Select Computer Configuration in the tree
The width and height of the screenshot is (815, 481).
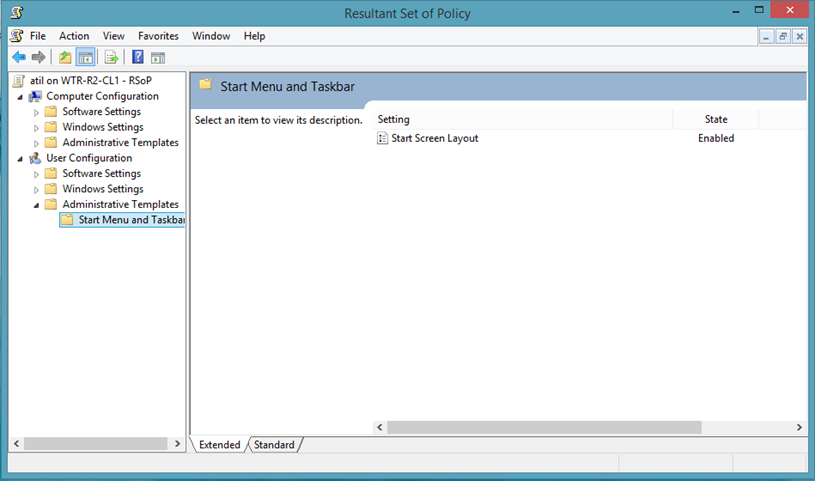[102, 96]
